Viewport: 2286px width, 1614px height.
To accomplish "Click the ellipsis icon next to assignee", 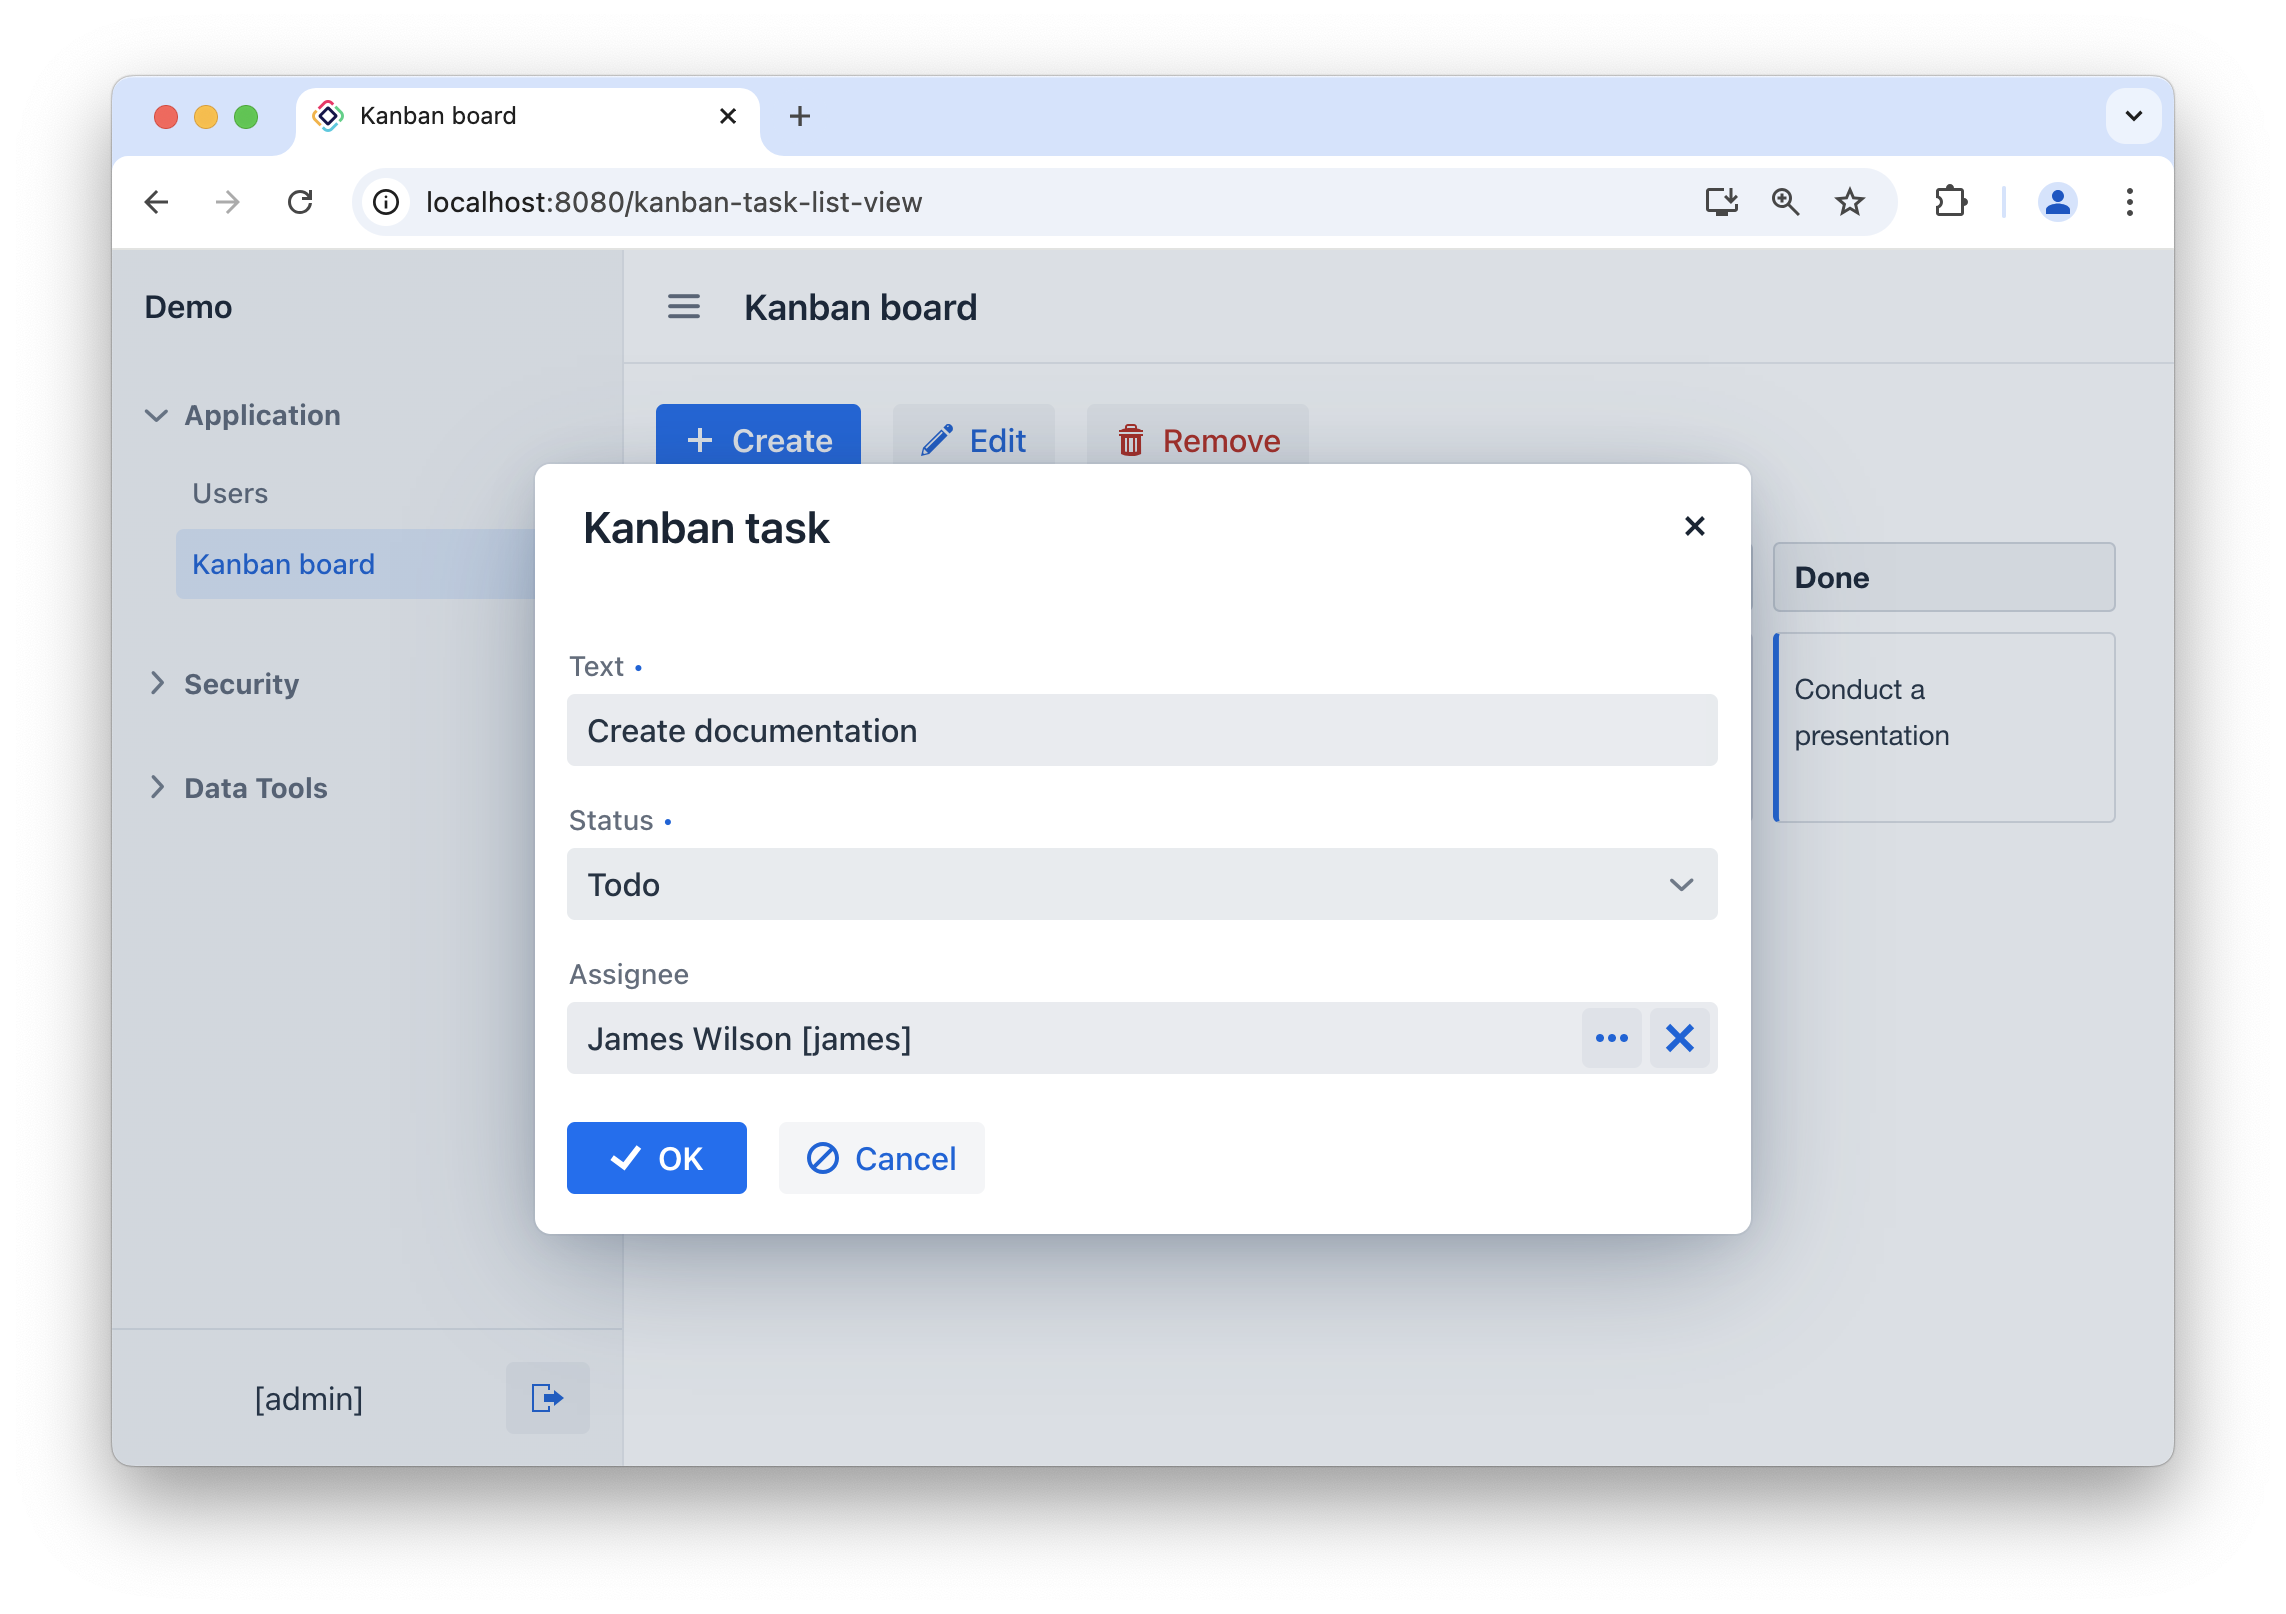I will click(1608, 1038).
